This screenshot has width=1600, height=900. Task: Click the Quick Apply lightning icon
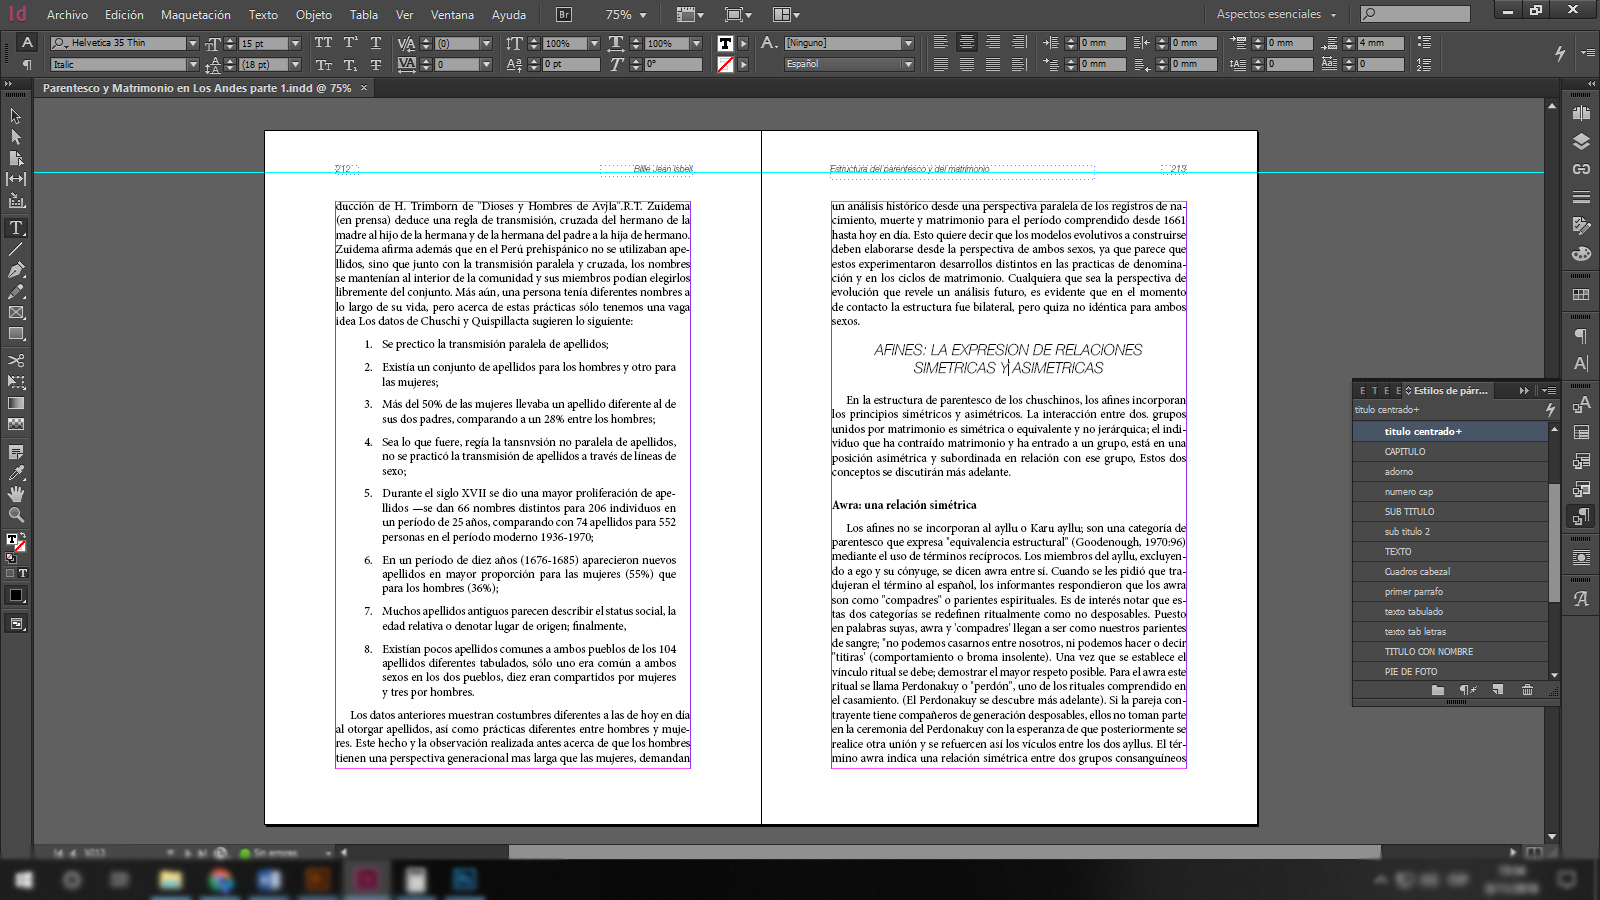(1559, 53)
